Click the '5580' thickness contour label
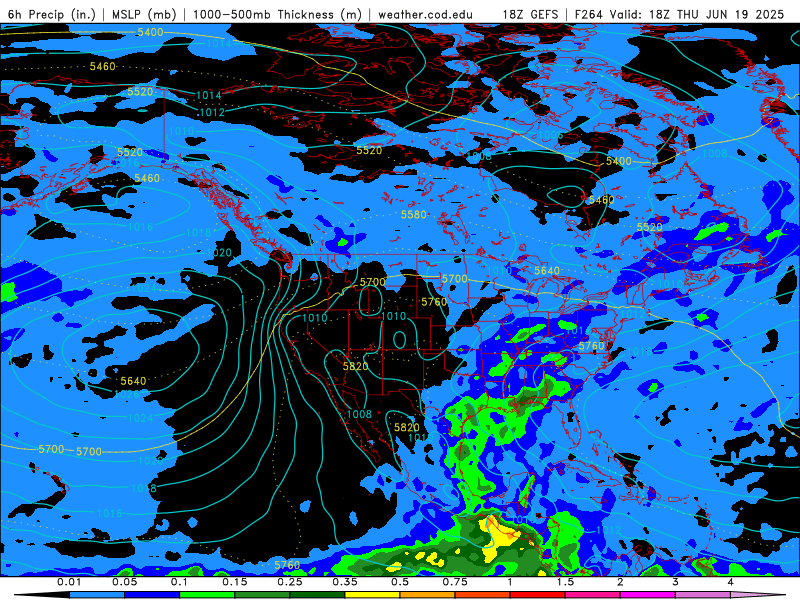Viewport: 800px width, 600px height. click(x=414, y=215)
